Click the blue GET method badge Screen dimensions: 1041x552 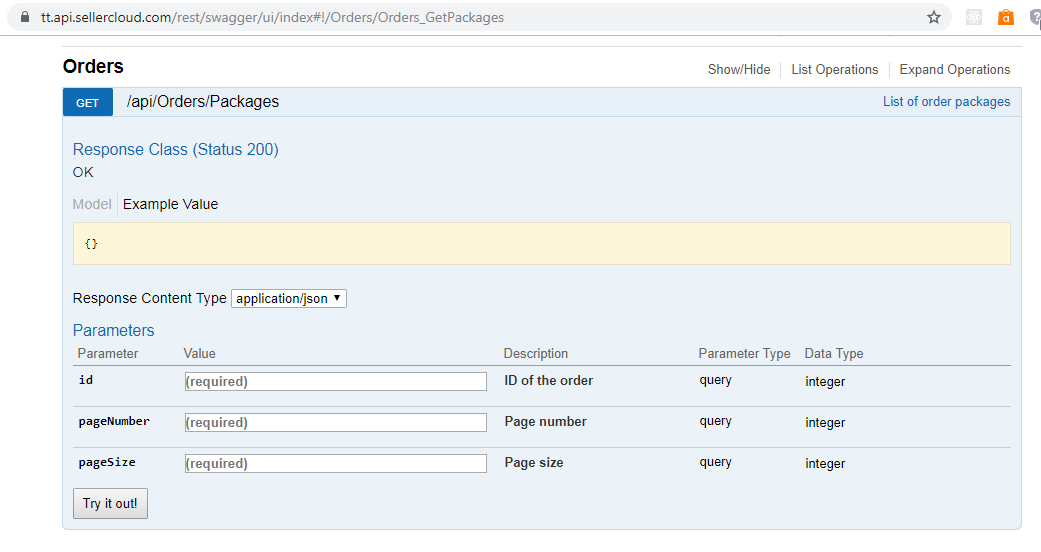[88, 102]
